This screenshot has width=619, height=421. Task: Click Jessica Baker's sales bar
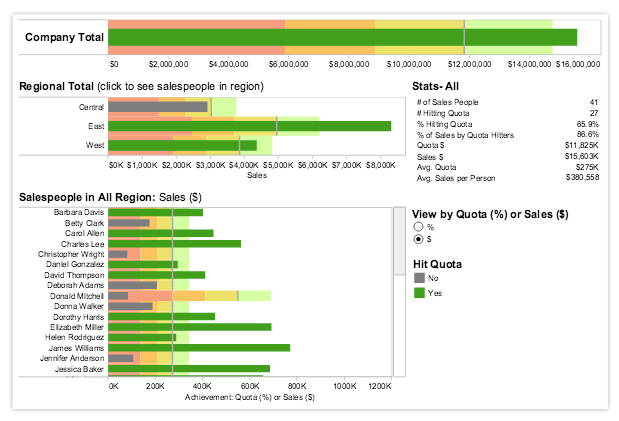pyautogui.click(x=188, y=368)
